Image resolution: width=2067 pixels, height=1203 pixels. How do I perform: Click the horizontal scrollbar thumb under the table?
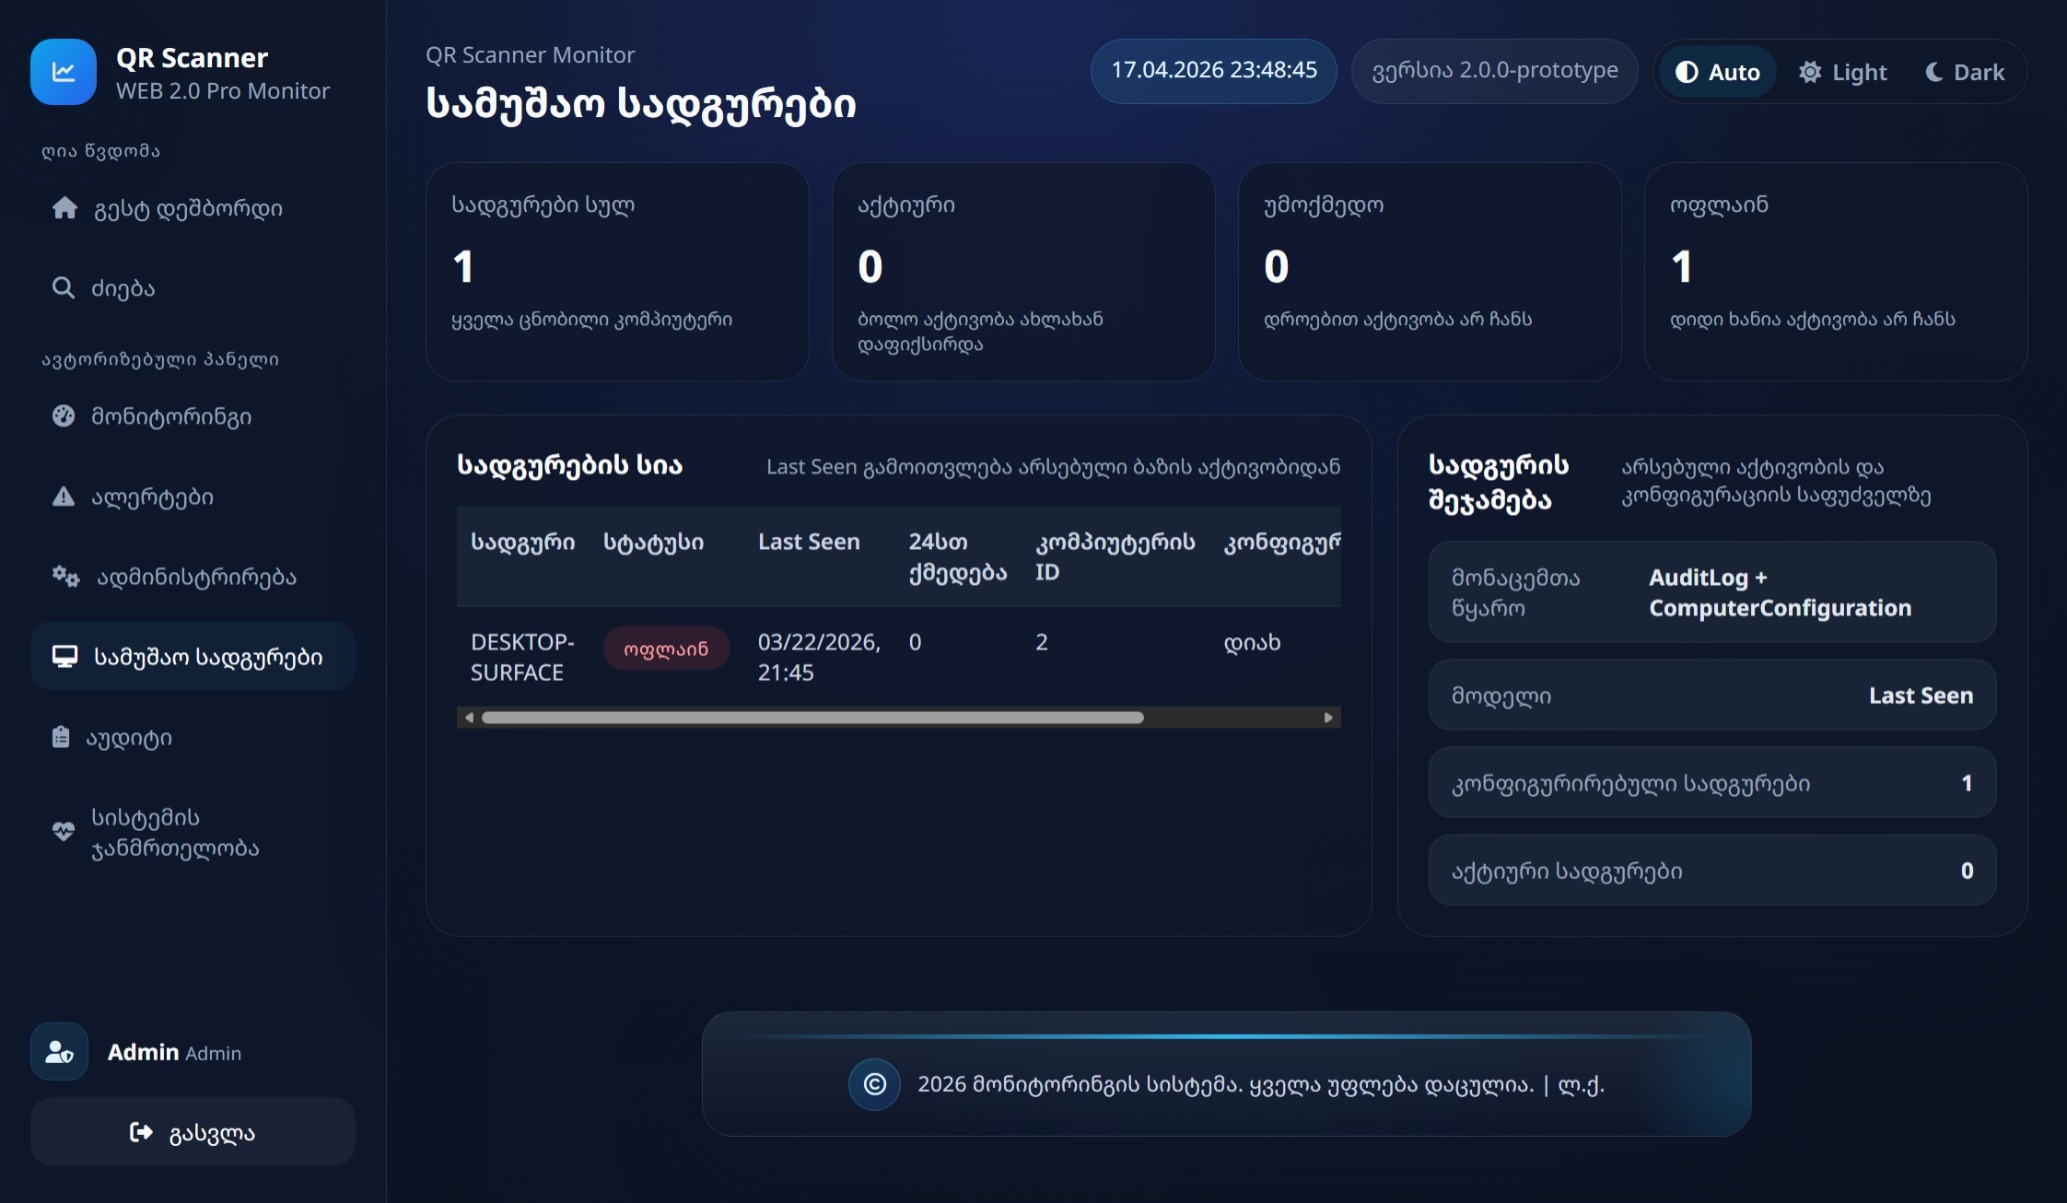click(x=812, y=717)
